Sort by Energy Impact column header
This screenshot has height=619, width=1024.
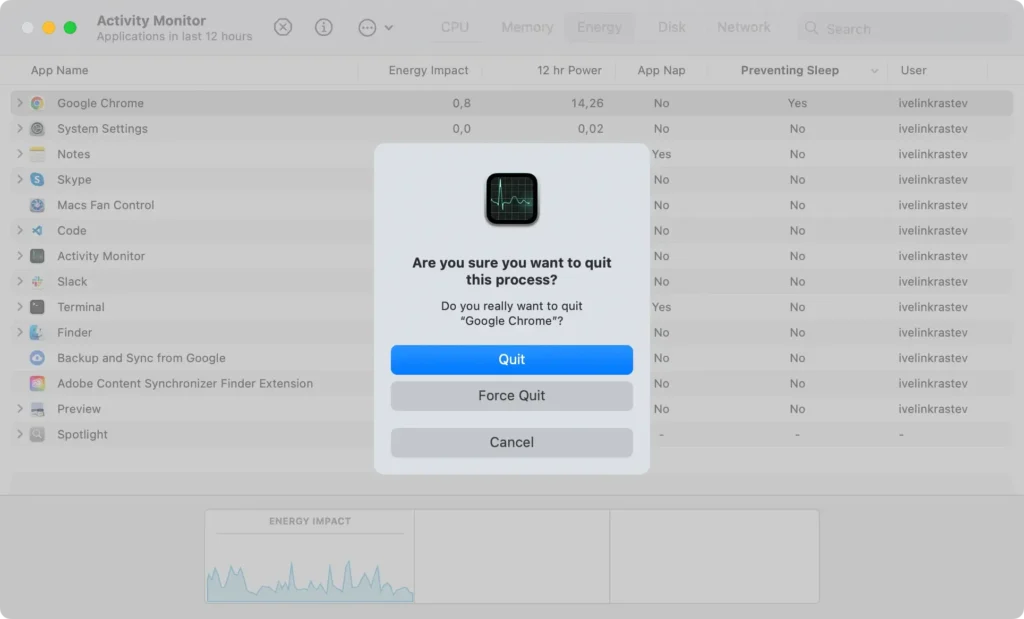[x=428, y=71]
